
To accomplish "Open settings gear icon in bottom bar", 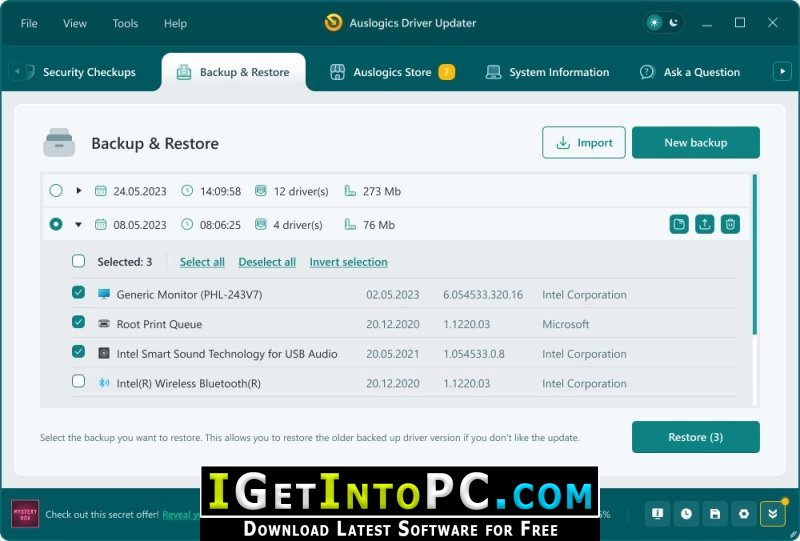I will pyautogui.click(x=743, y=514).
